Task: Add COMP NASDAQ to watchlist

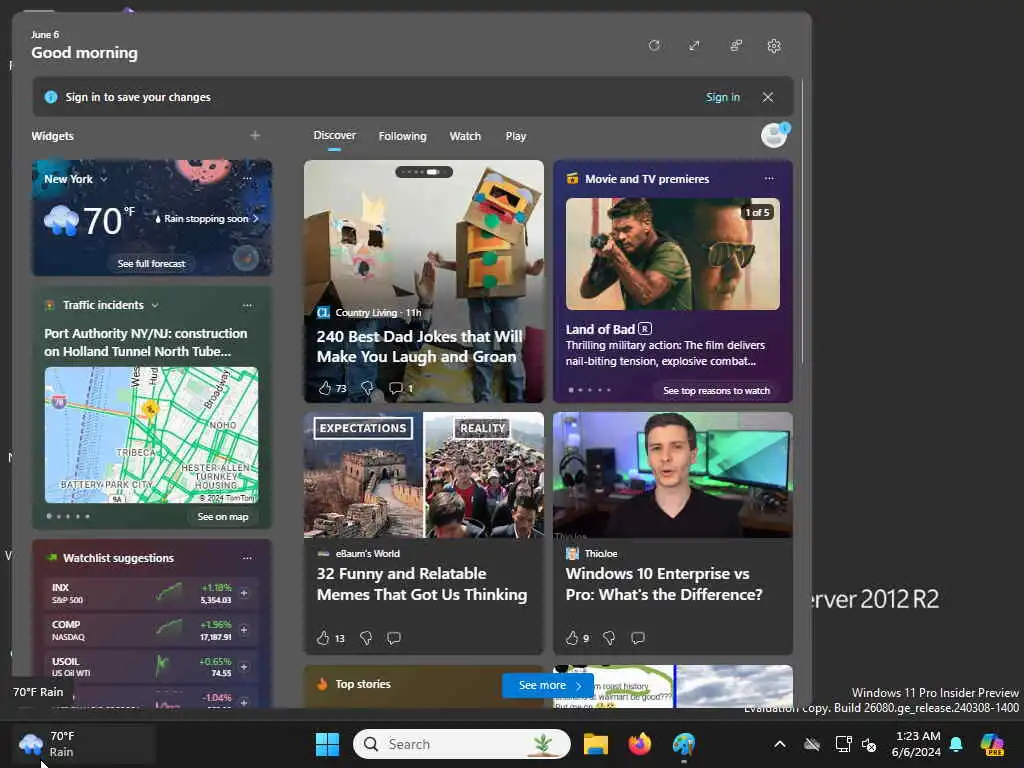Action: 244,630
